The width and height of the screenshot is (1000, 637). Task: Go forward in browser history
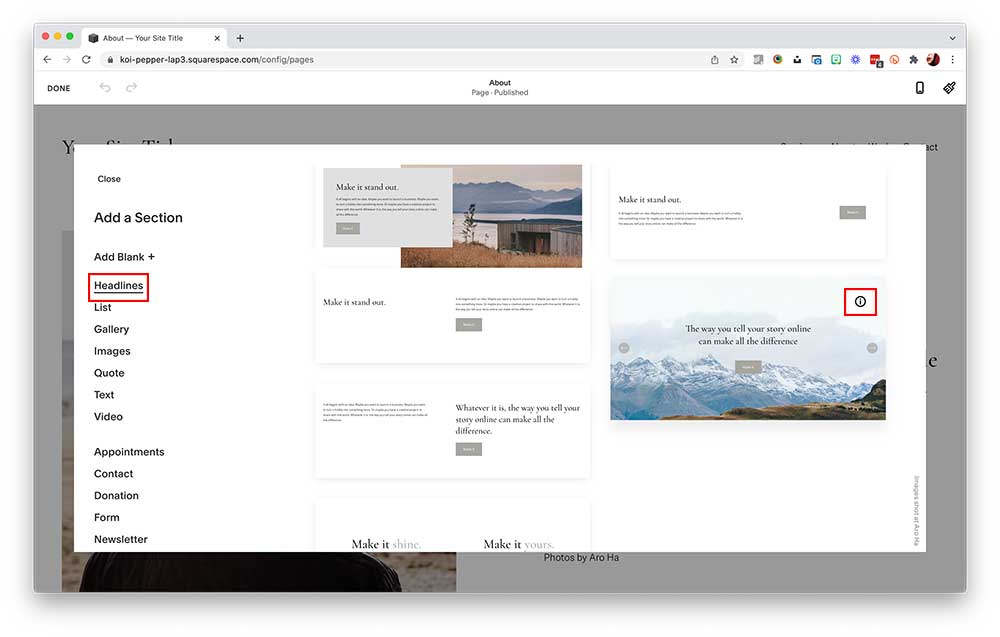tap(67, 59)
